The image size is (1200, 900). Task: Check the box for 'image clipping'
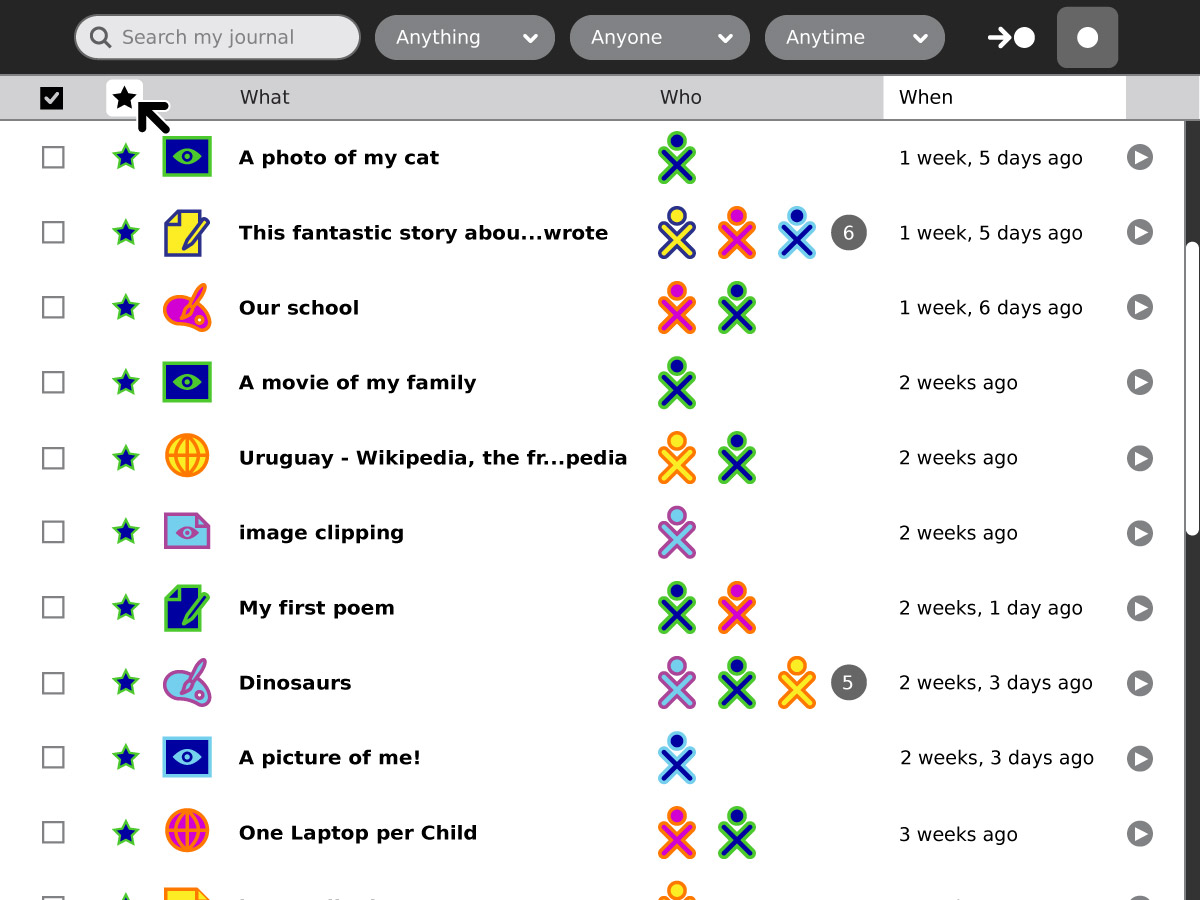tap(53, 533)
